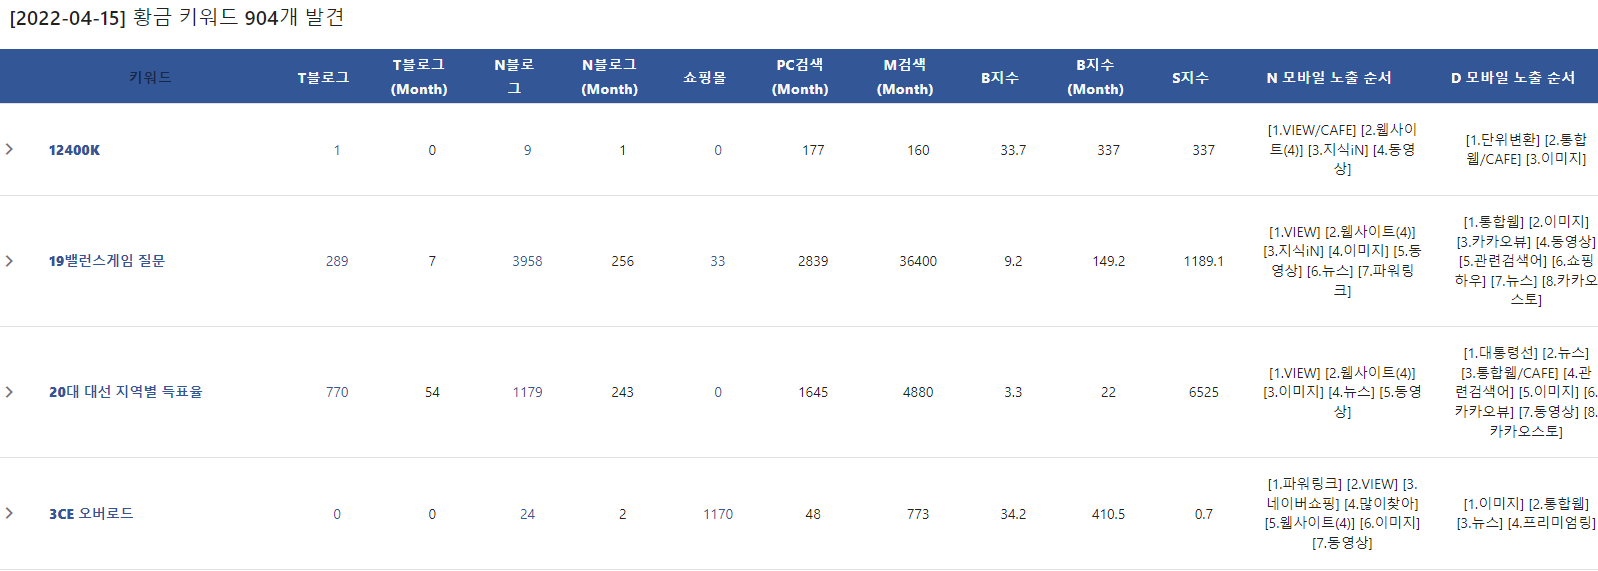Sort by the PC검색 (Month) header

[800, 77]
